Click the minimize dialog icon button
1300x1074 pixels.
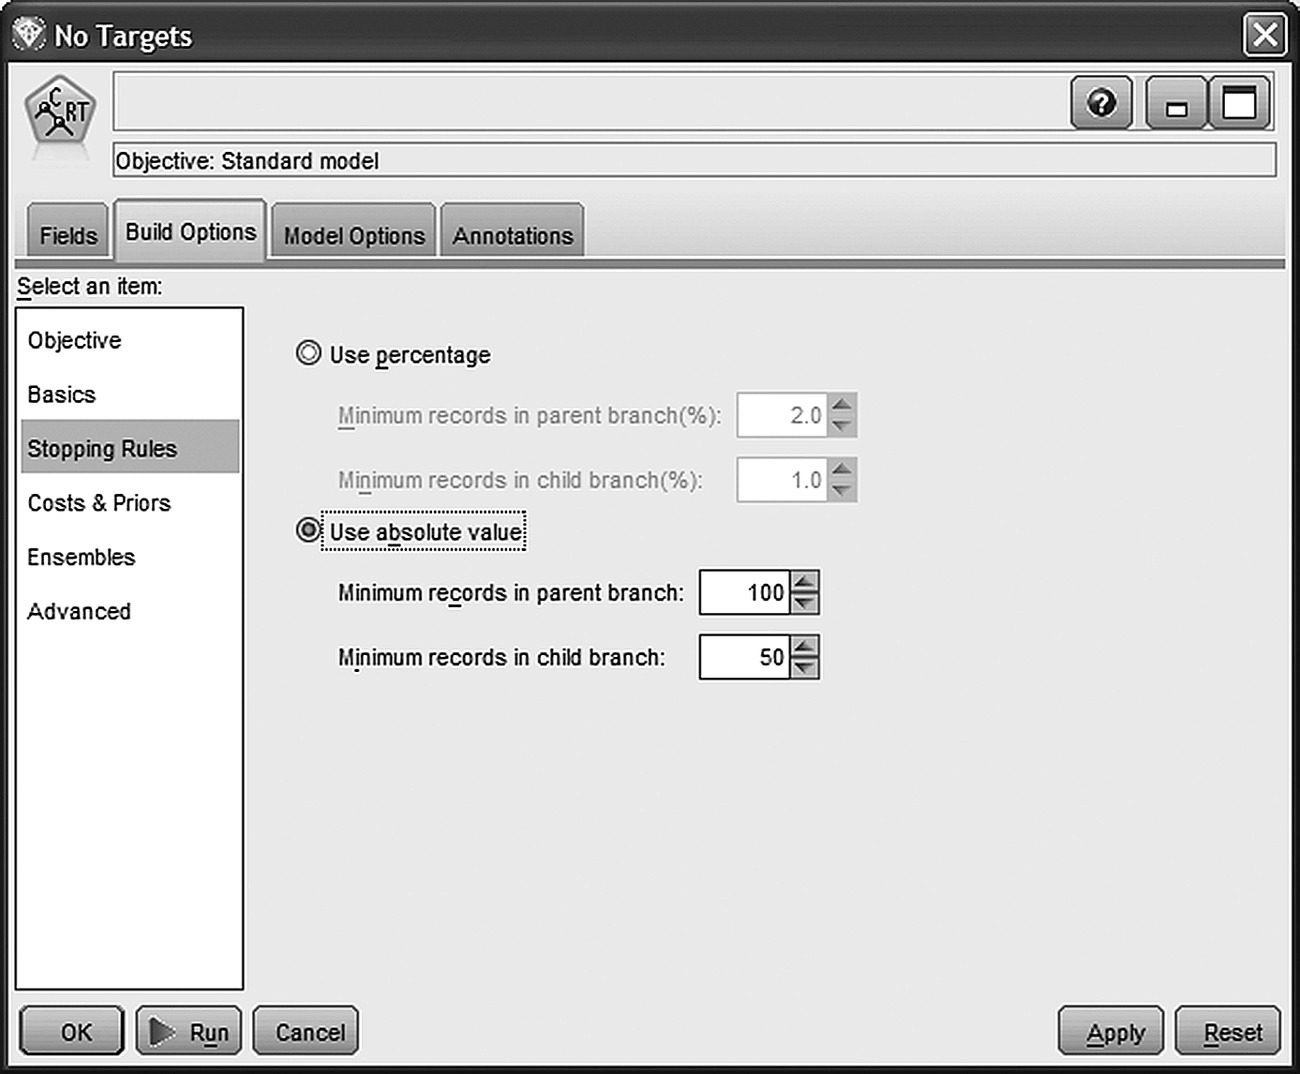pos(1177,103)
